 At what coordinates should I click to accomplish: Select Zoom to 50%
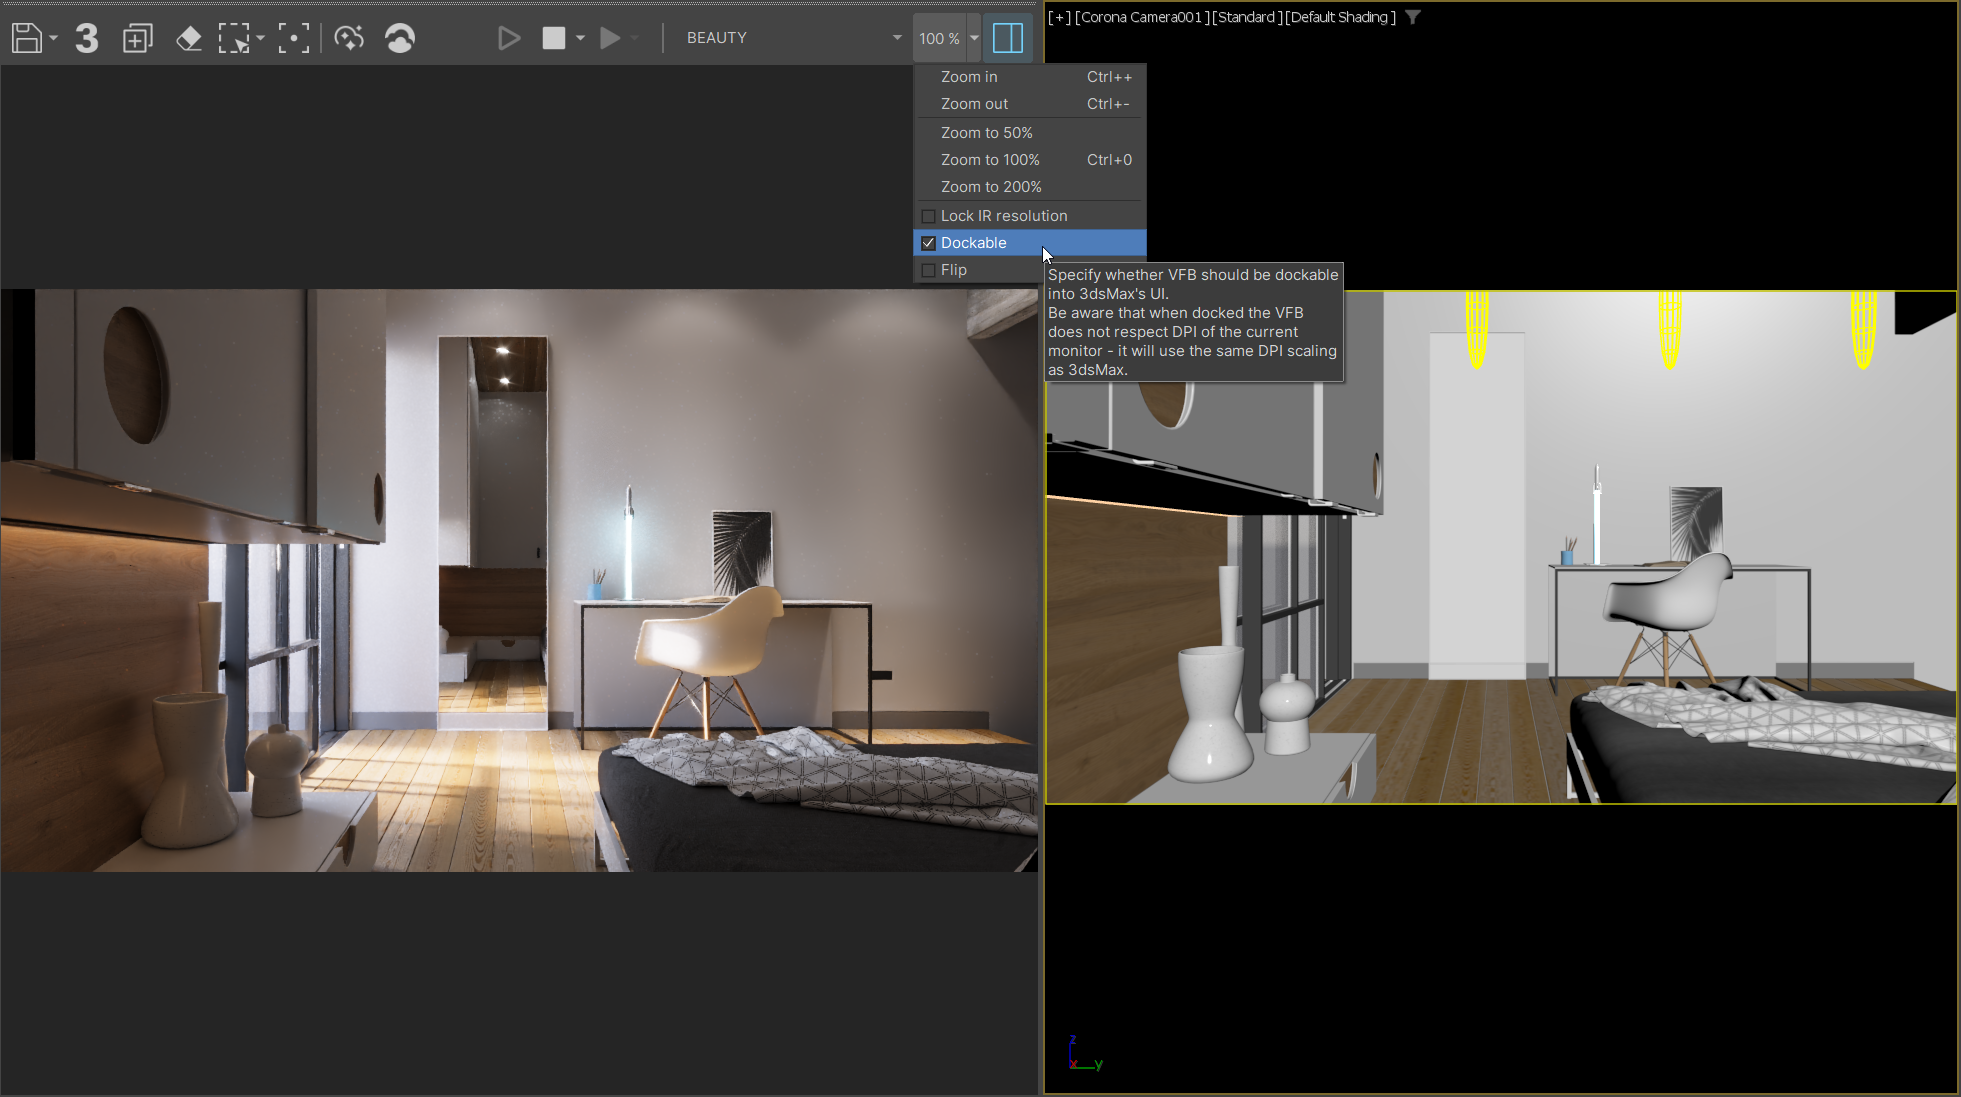point(1030,133)
